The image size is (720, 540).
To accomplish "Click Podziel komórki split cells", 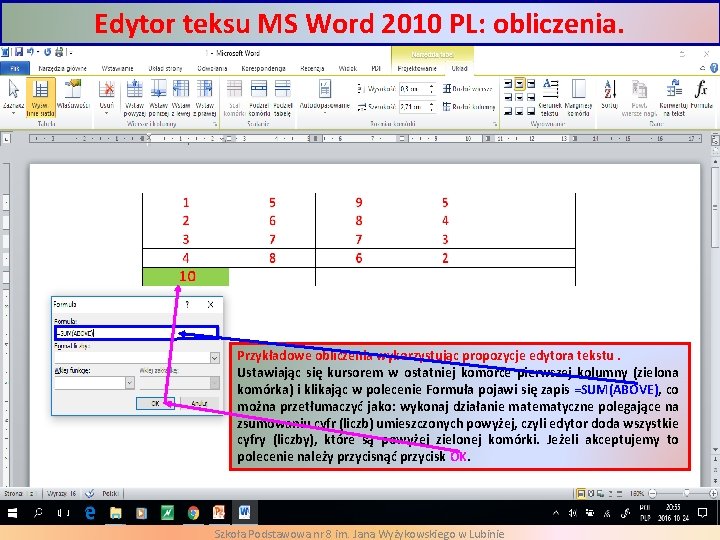I will pos(259,97).
